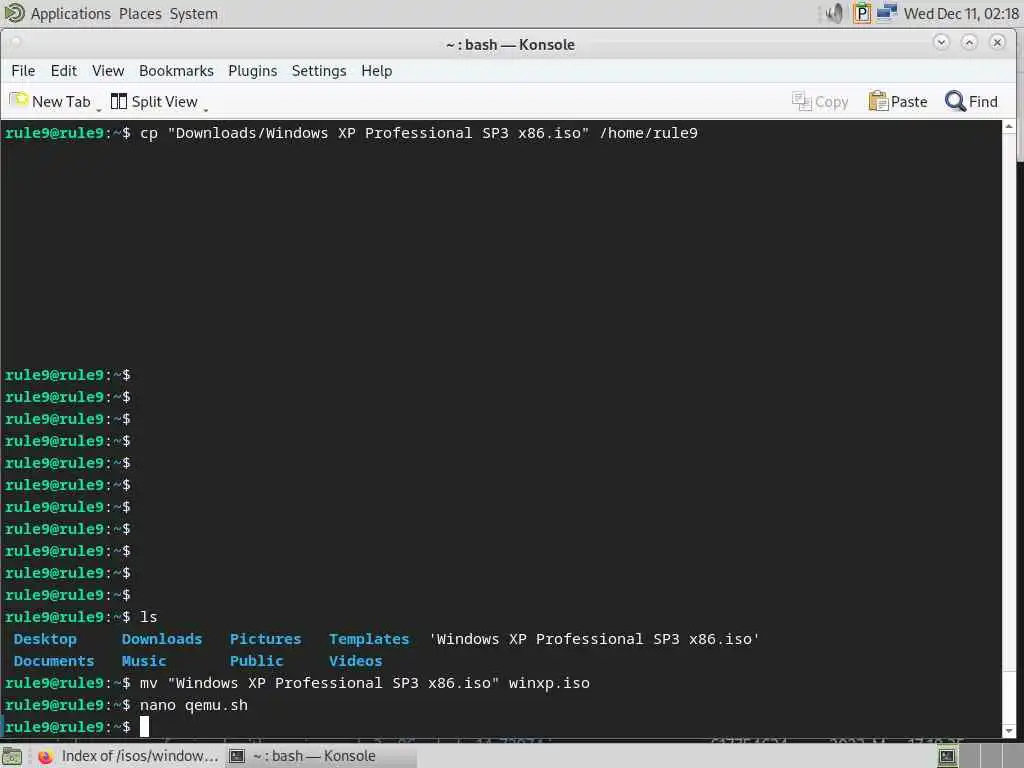Click the terminal scrollbar down arrow
Screen dimensions: 1024x768
click(x=1009, y=731)
